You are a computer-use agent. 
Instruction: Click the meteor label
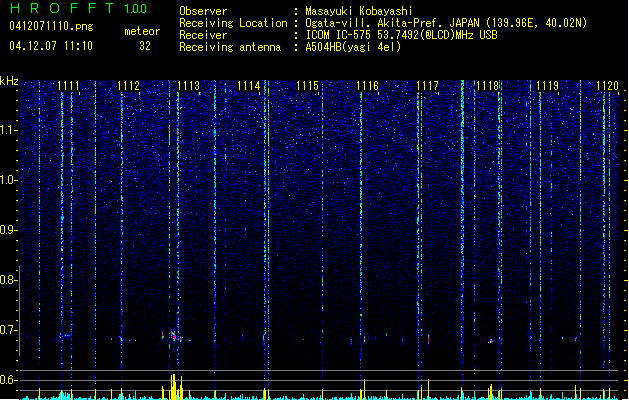point(142,31)
